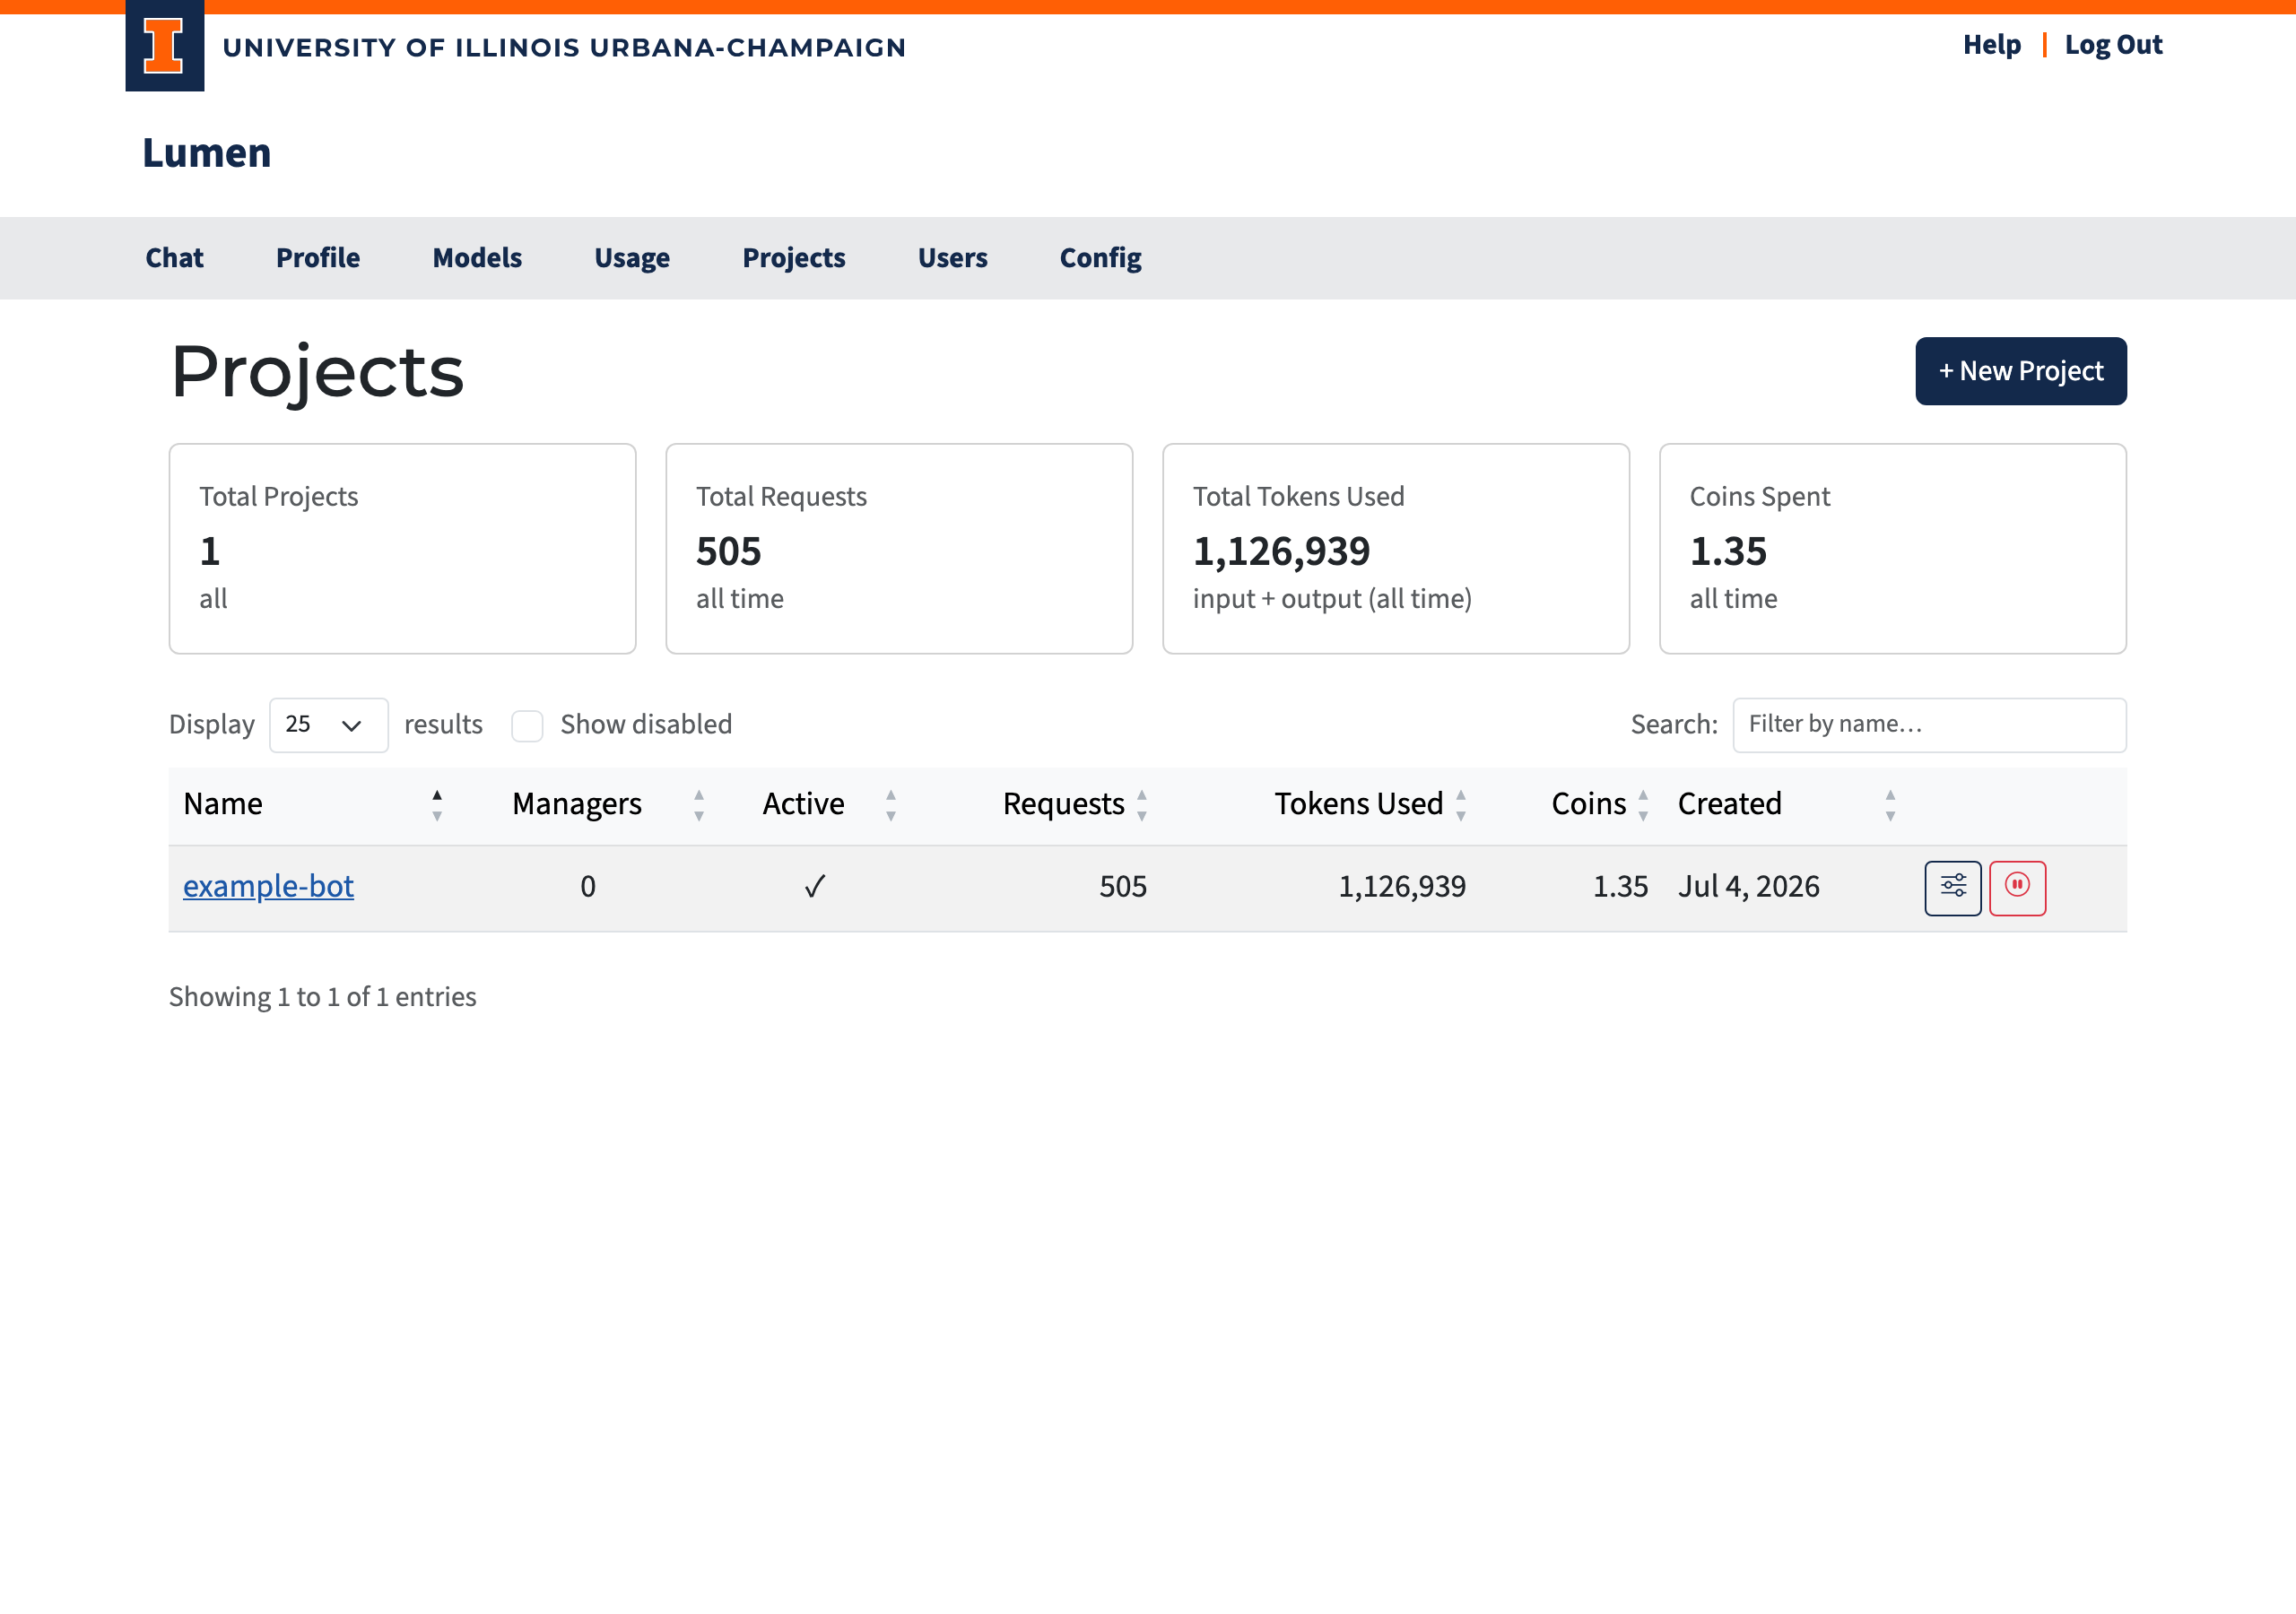The height and width of the screenshot is (1614, 2296).
Task: Click the Tokens Used column header text
Action: coord(1359,804)
